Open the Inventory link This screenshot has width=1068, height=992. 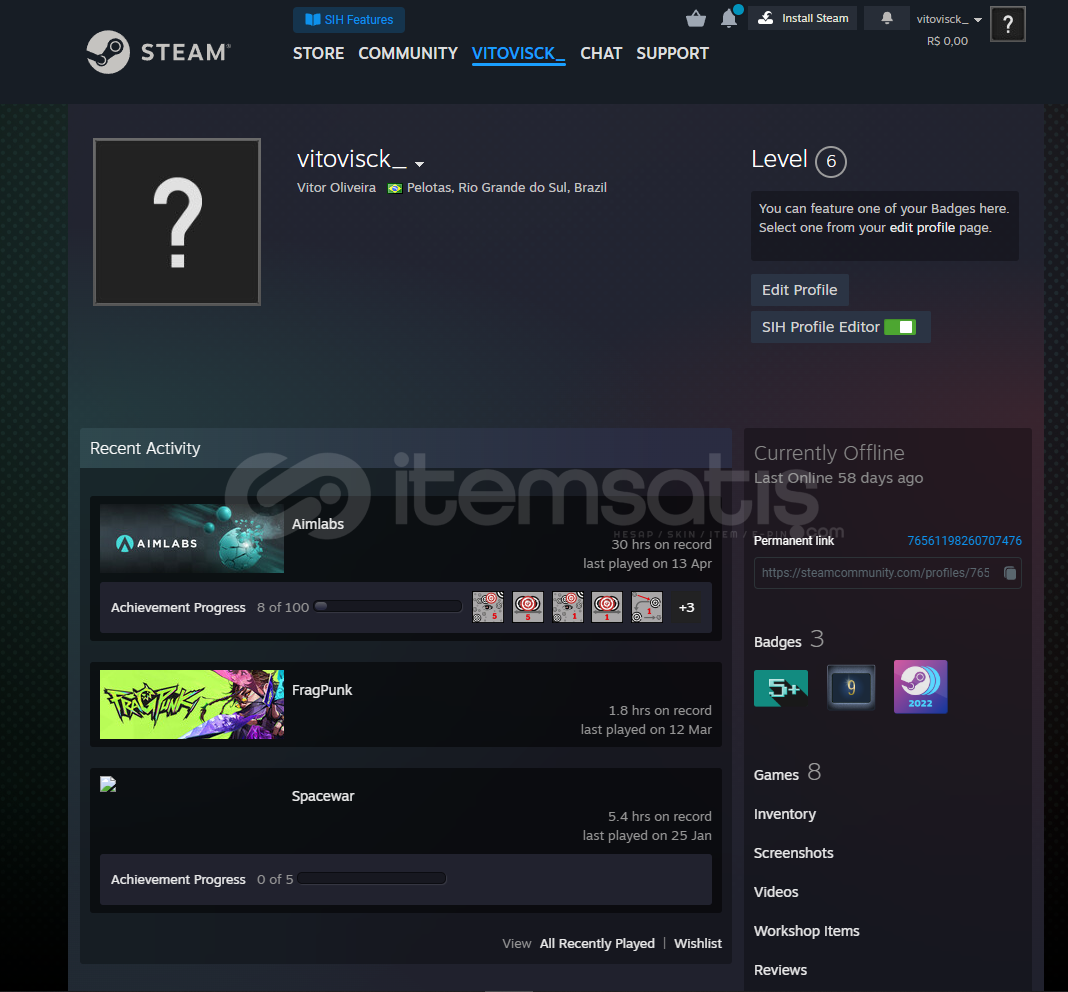coord(785,814)
